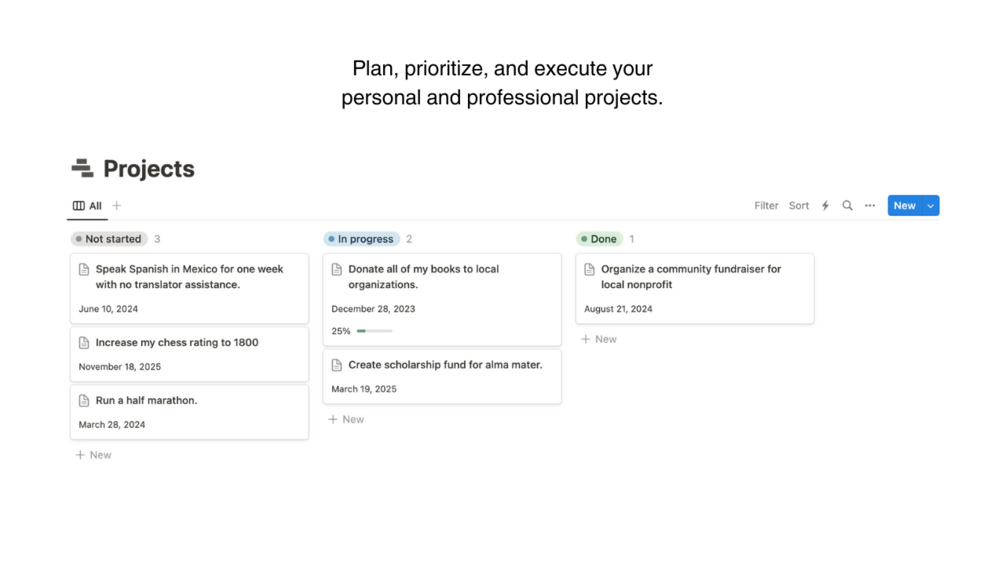The height and width of the screenshot is (565, 1005).
Task: Open the Sort options
Action: [799, 206]
